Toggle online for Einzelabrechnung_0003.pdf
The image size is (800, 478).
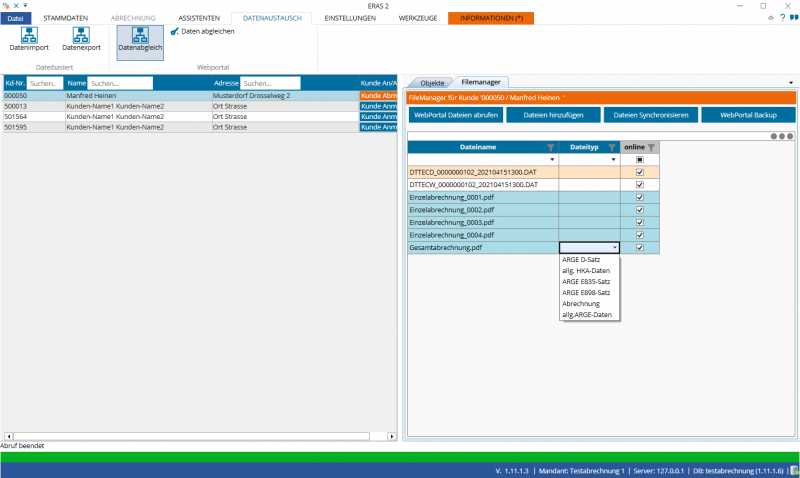coord(640,222)
